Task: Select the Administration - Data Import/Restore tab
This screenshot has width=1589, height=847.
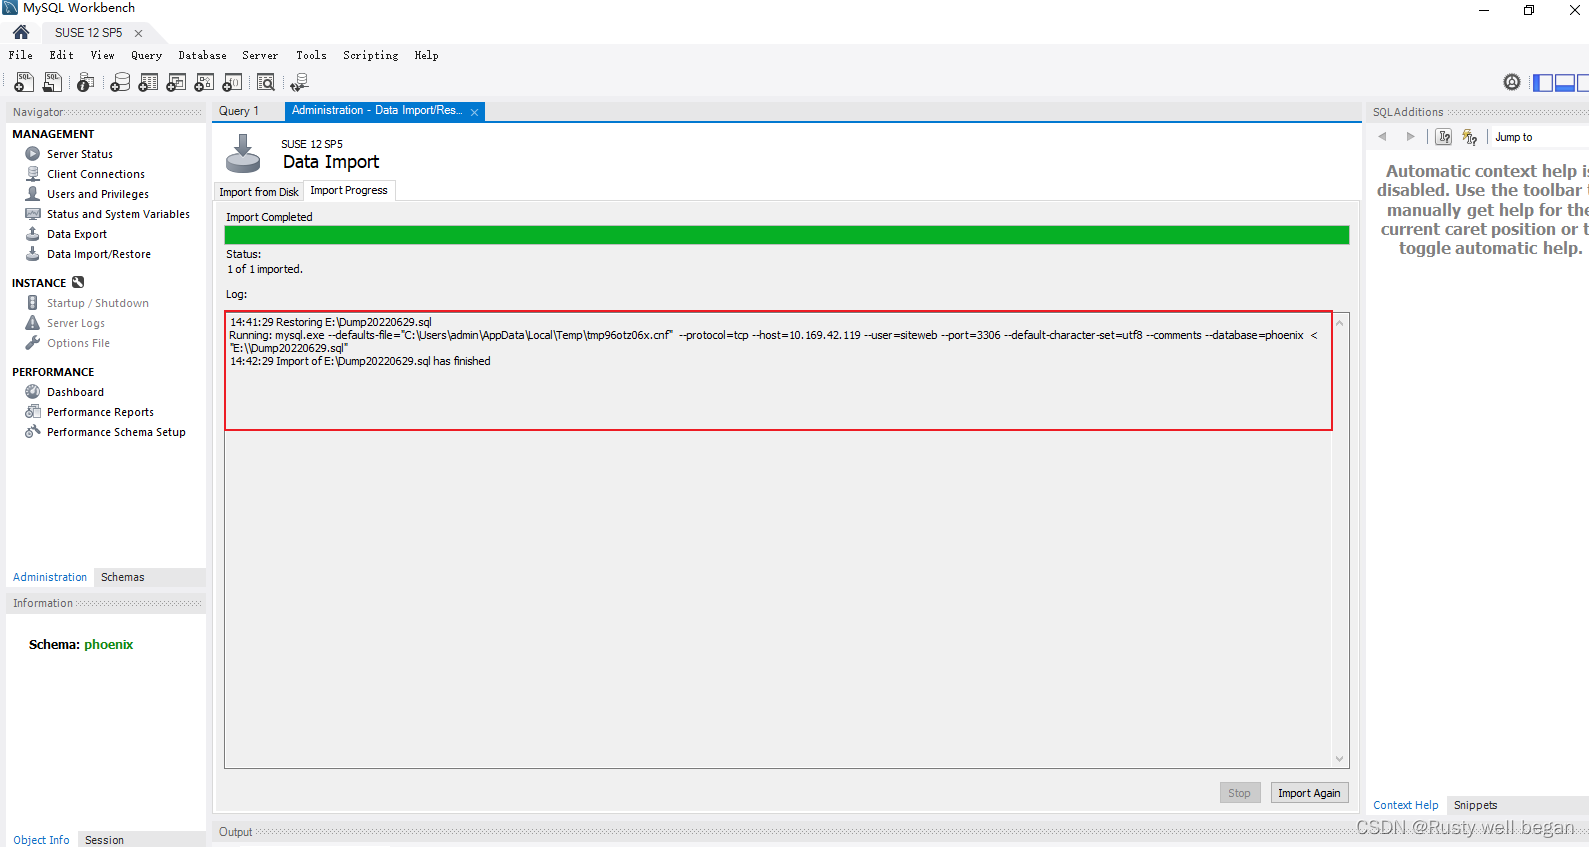Action: 377,111
